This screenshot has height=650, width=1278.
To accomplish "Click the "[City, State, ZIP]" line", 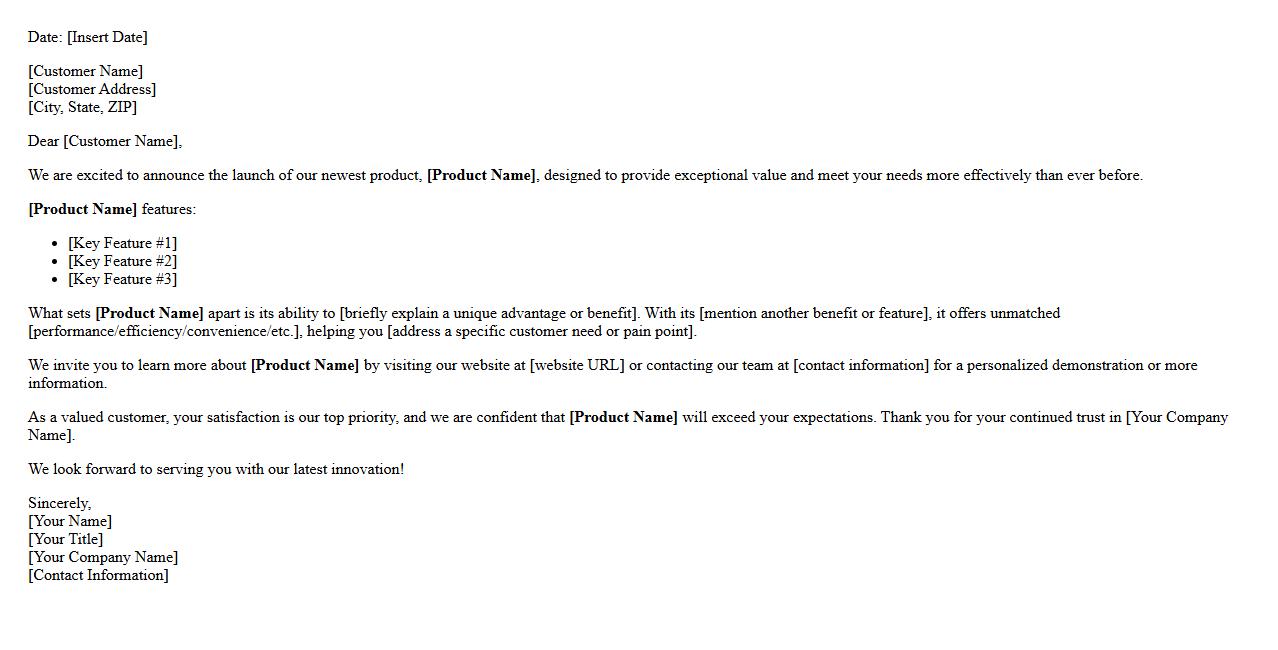I will (x=82, y=107).
